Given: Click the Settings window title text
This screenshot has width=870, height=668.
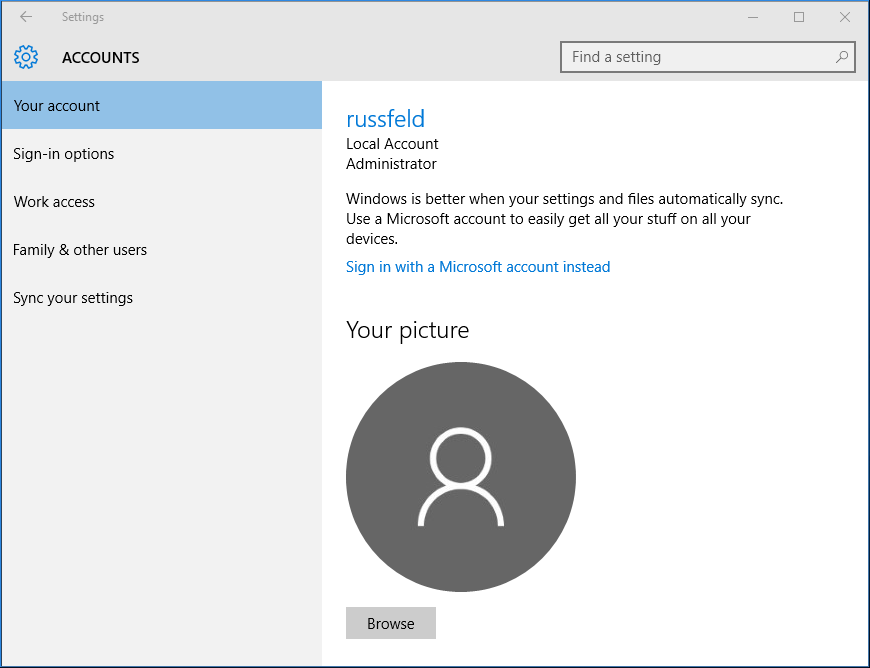Looking at the screenshot, I should pos(82,17).
